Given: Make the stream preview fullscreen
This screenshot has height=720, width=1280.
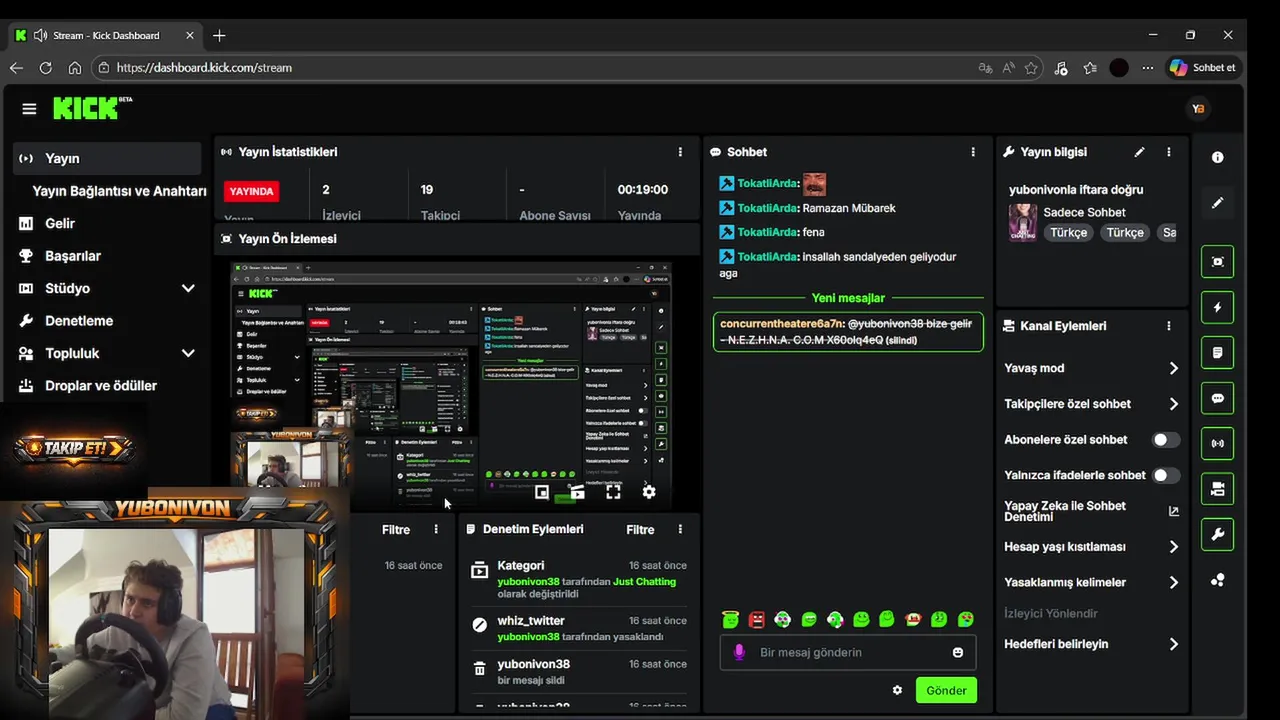Looking at the screenshot, I should tap(613, 492).
